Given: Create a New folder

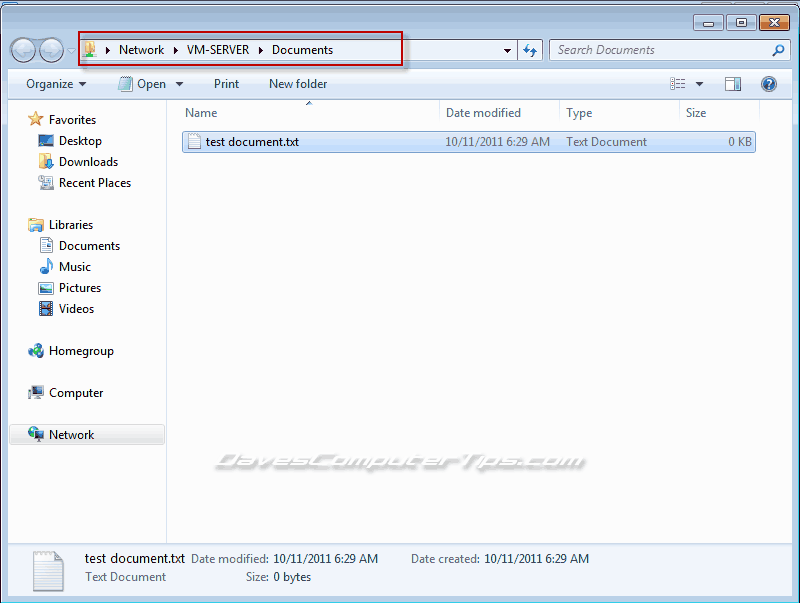Looking at the screenshot, I should pyautogui.click(x=298, y=84).
